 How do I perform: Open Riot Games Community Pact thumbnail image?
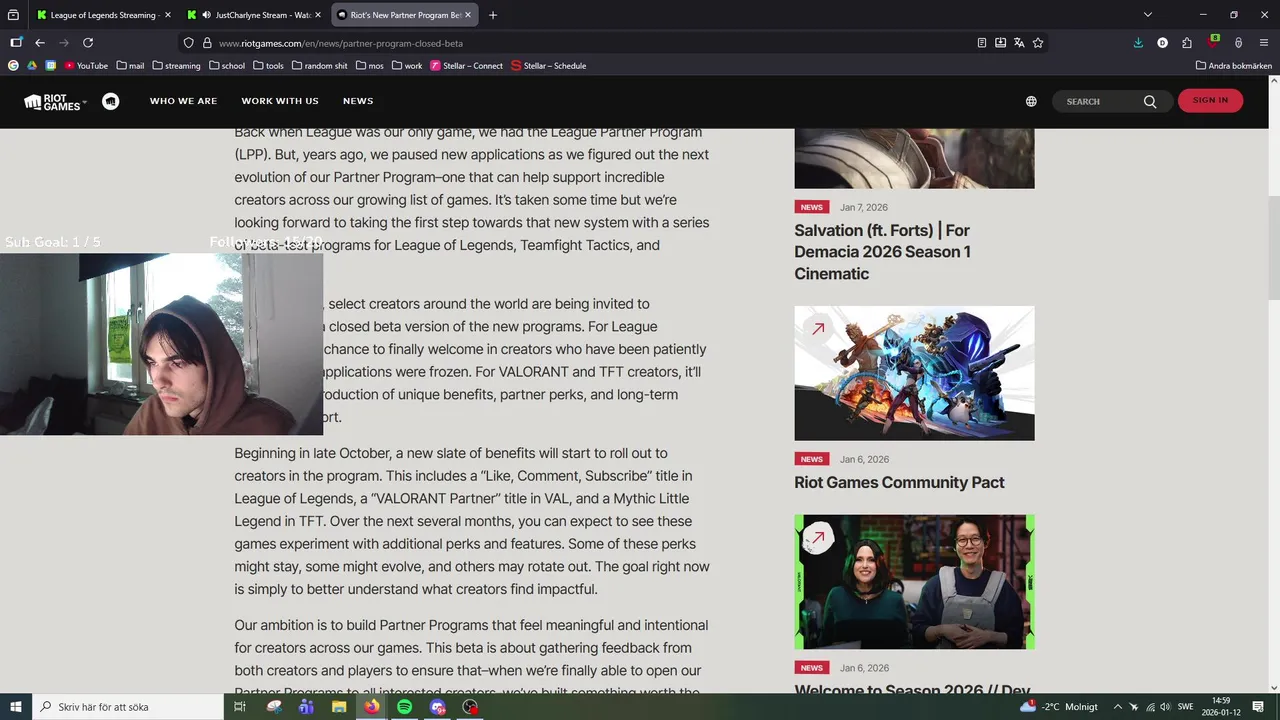pos(914,373)
